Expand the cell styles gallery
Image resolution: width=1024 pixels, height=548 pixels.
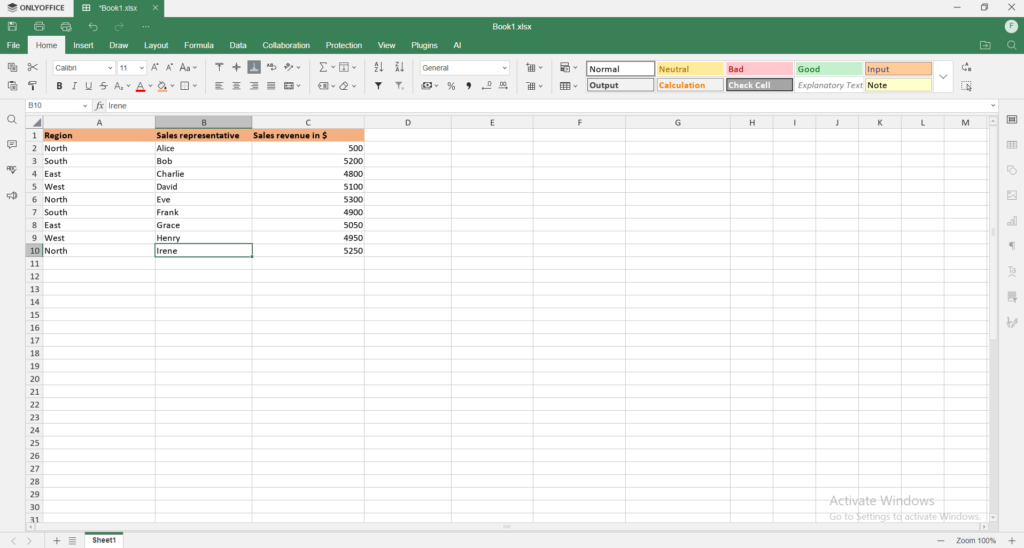[x=943, y=76]
